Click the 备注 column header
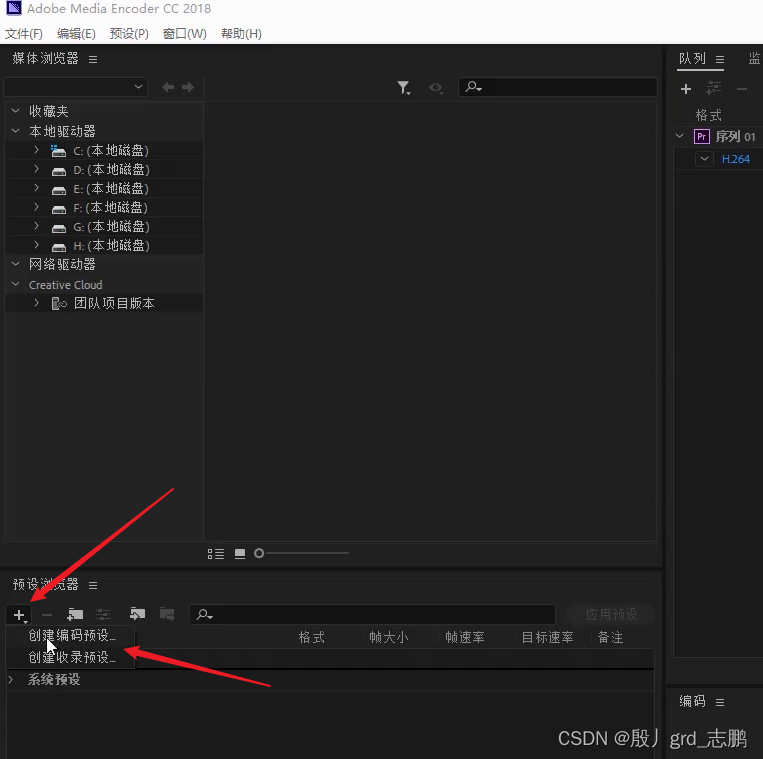 tap(610, 637)
